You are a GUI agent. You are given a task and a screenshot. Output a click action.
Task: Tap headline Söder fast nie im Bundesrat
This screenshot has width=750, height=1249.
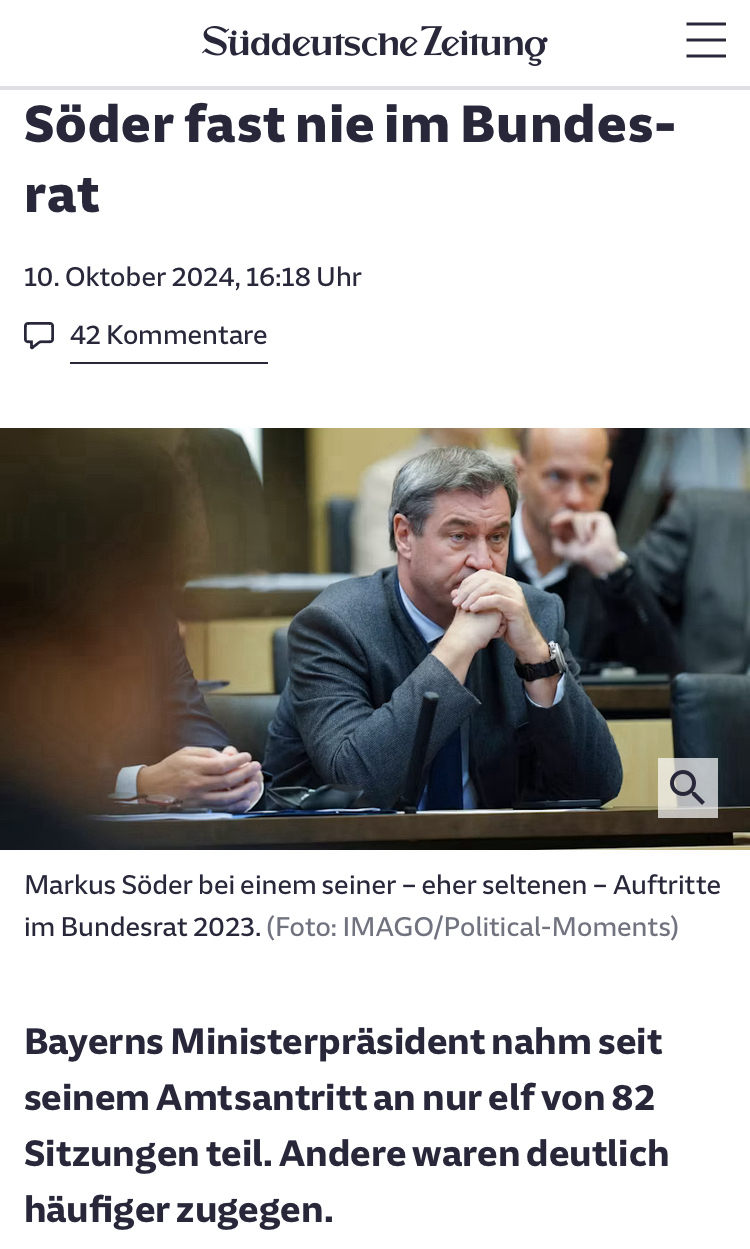pyautogui.click(x=350, y=158)
